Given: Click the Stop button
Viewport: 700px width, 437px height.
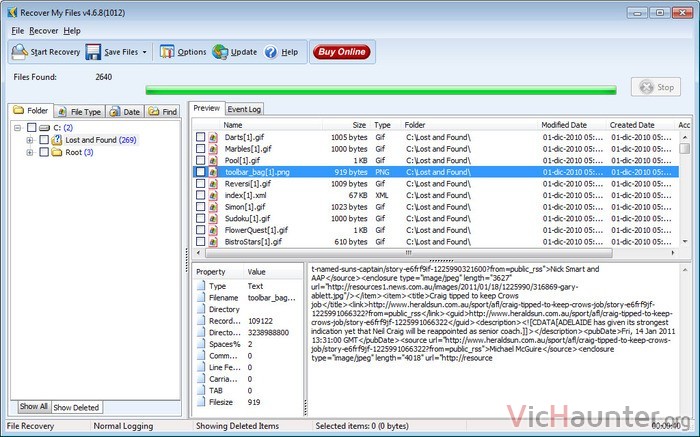Looking at the screenshot, I should 656,87.
